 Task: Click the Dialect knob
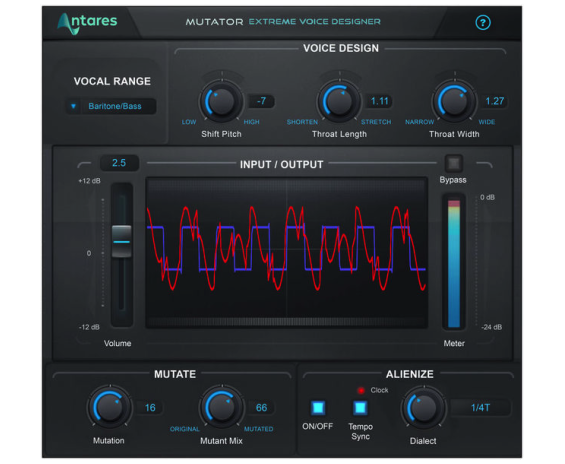(x=423, y=407)
